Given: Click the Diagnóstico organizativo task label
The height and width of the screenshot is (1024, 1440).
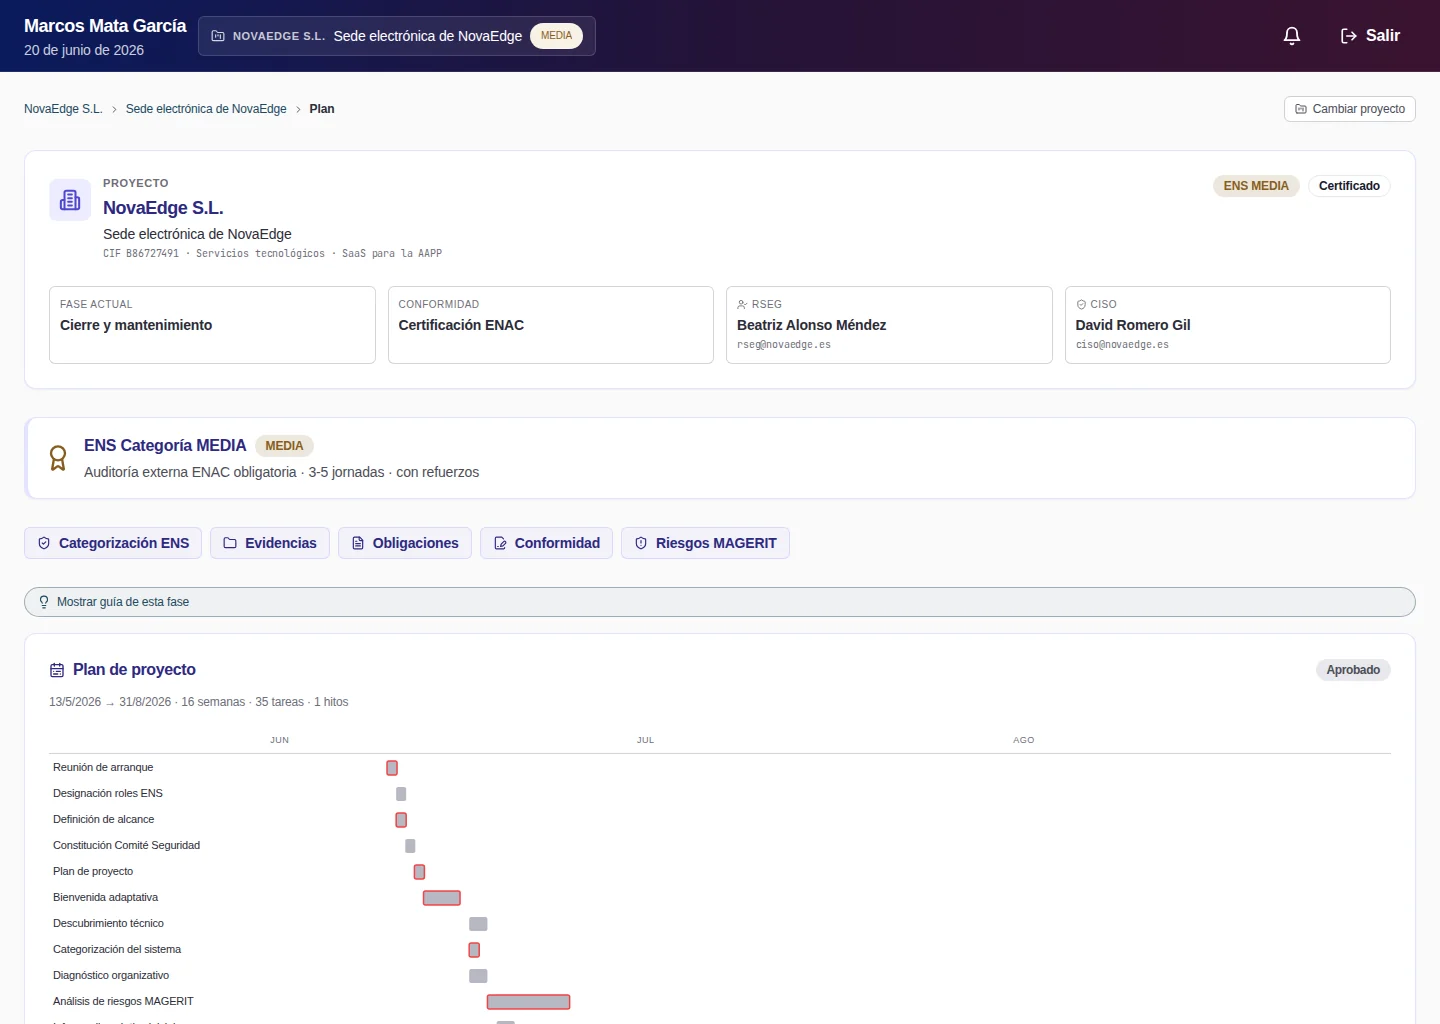Looking at the screenshot, I should coord(111,975).
